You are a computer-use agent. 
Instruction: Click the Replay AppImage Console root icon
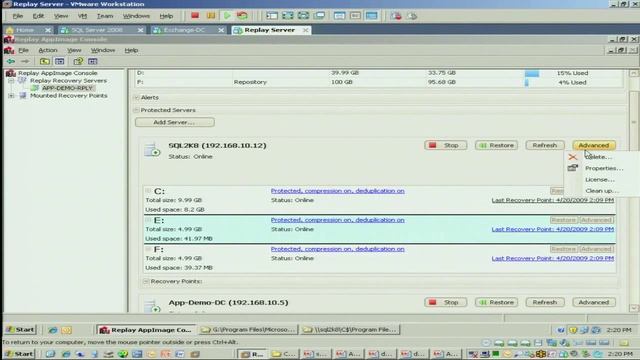(x=11, y=73)
